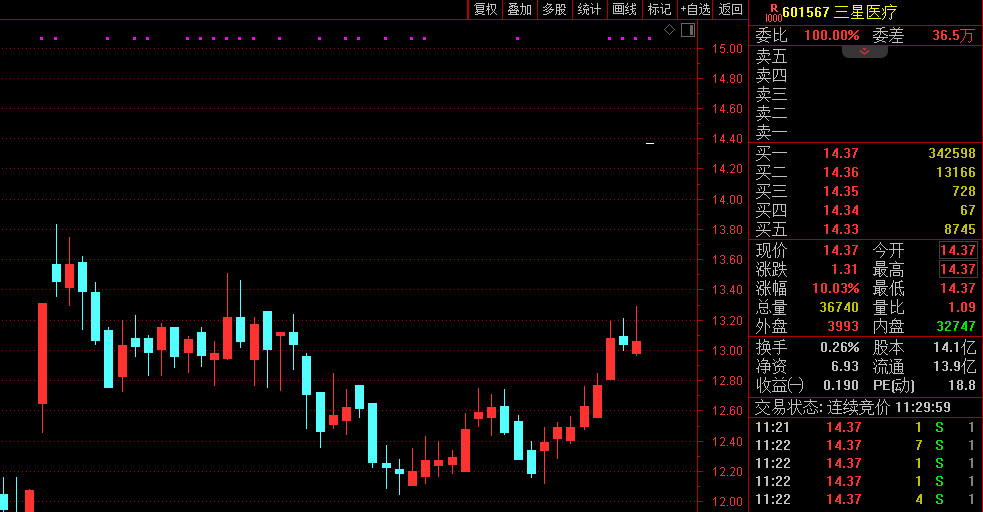Click the 卖三 ask row
This screenshot has height=512, width=983.
click(865, 95)
